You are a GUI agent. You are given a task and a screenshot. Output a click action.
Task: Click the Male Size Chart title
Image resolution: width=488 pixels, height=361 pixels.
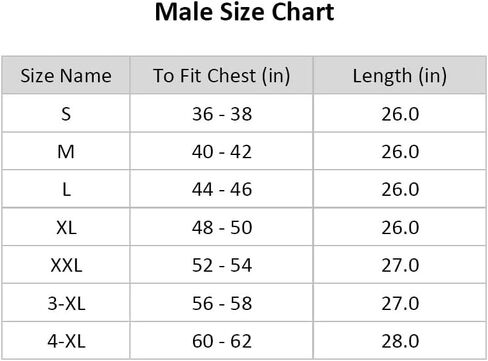(244, 12)
